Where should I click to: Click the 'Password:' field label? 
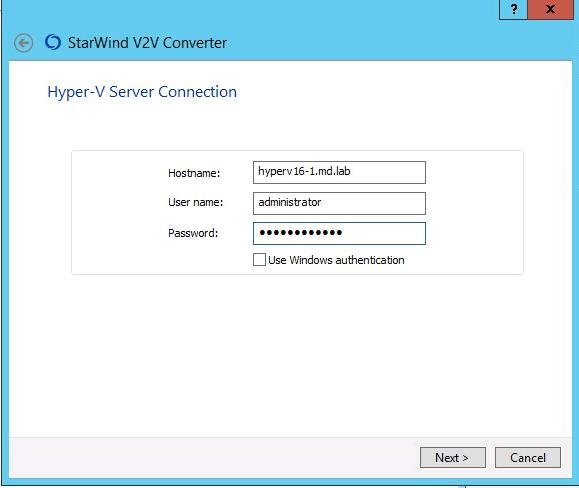click(x=193, y=233)
